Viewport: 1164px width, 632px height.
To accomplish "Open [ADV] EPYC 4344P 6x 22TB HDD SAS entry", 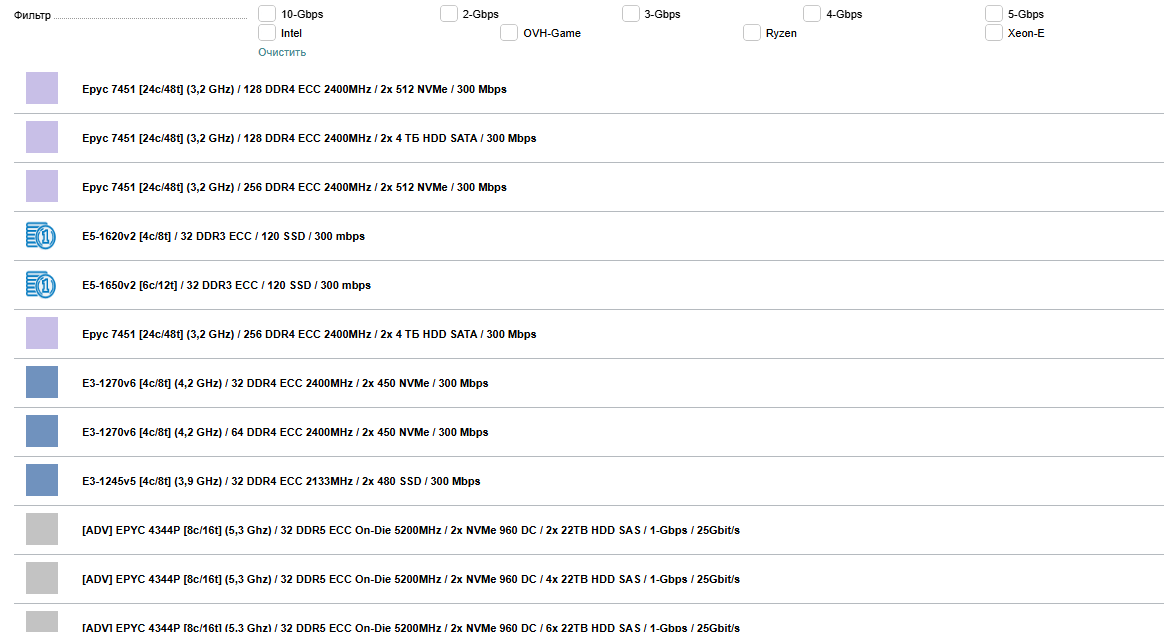I will pos(411,628).
